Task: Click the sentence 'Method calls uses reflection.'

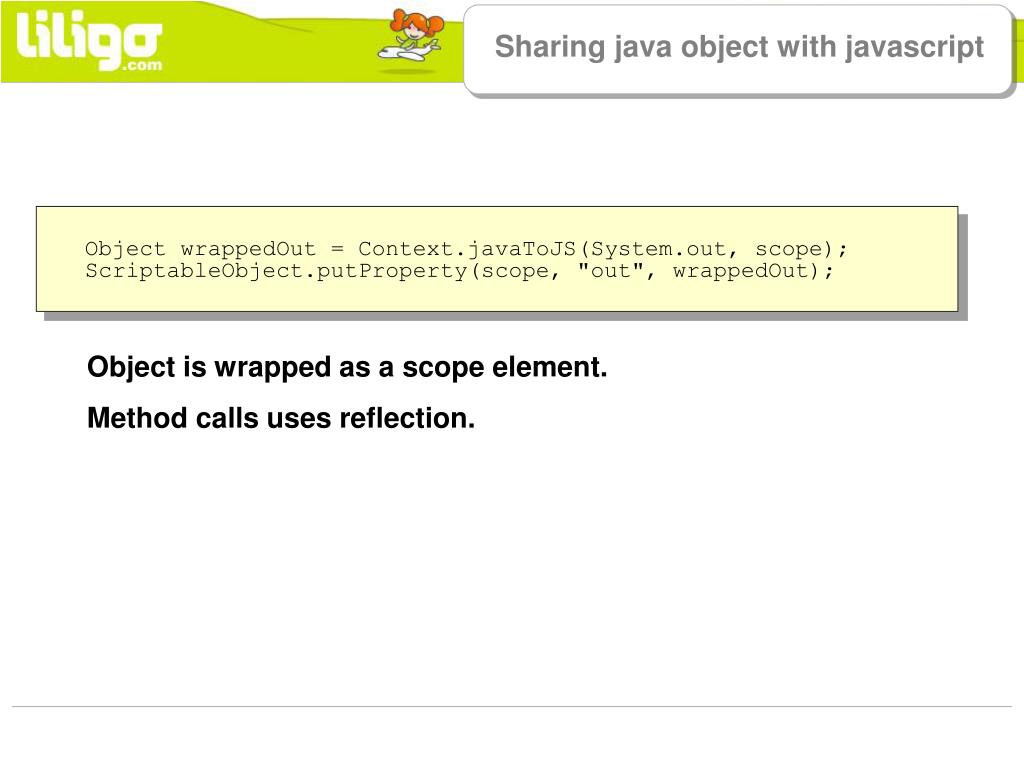Action: coord(281,418)
